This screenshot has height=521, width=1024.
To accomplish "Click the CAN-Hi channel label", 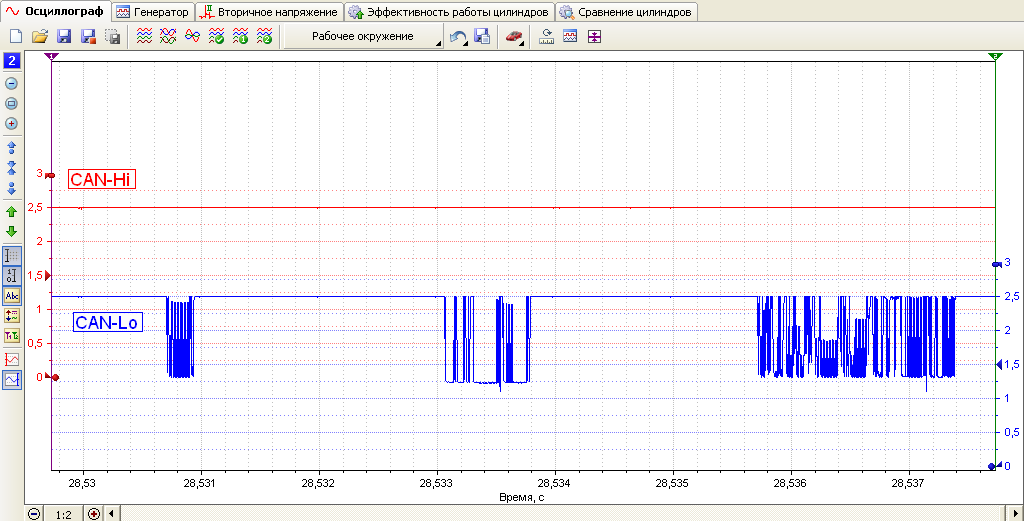I will [101, 180].
